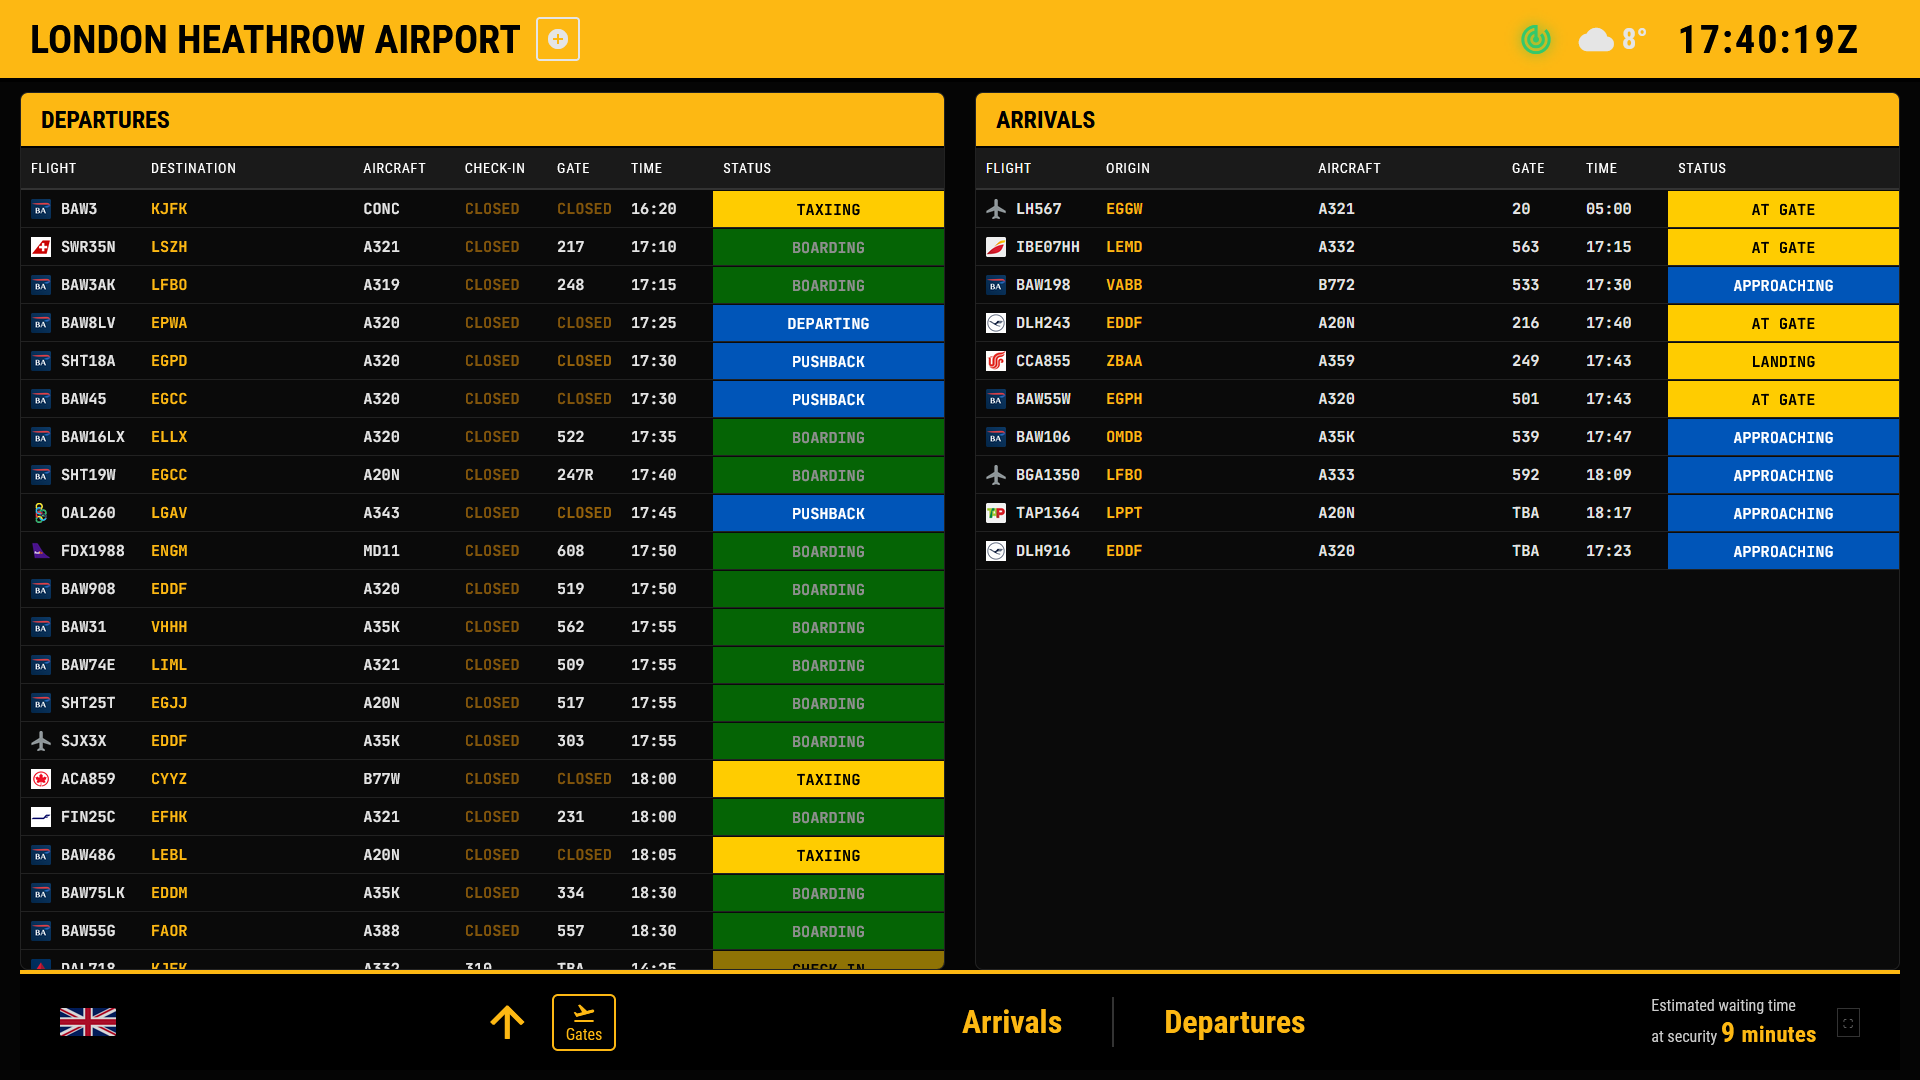Viewport: 1920px width, 1080px height.
Task: Click the TIME column header in Departures
Action: (x=646, y=168)
